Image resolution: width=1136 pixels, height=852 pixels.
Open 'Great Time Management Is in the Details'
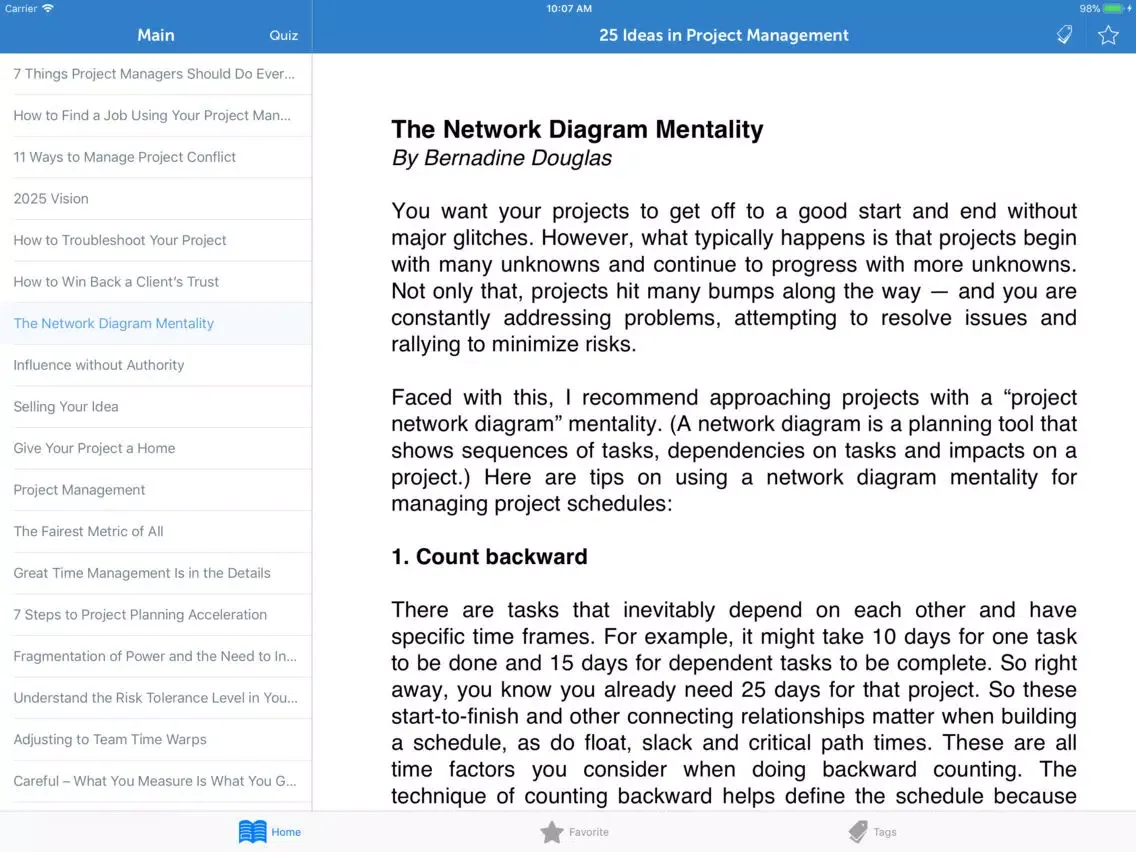[x=156, y=573]
